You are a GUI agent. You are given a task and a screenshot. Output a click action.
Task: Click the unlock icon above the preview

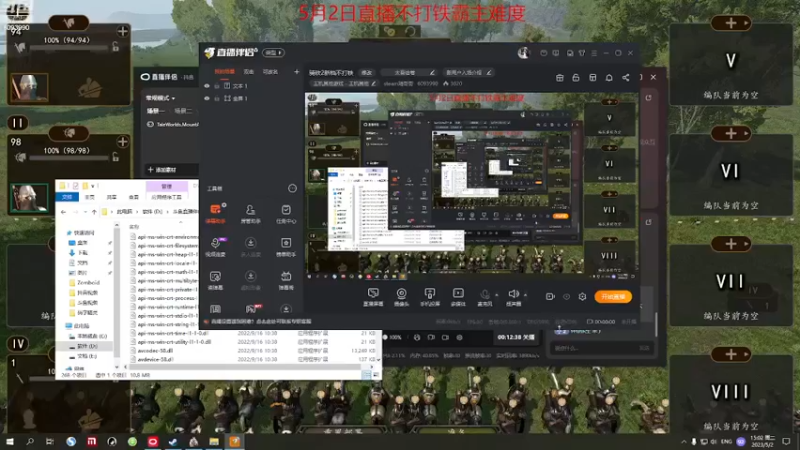[x=576, y=78]
